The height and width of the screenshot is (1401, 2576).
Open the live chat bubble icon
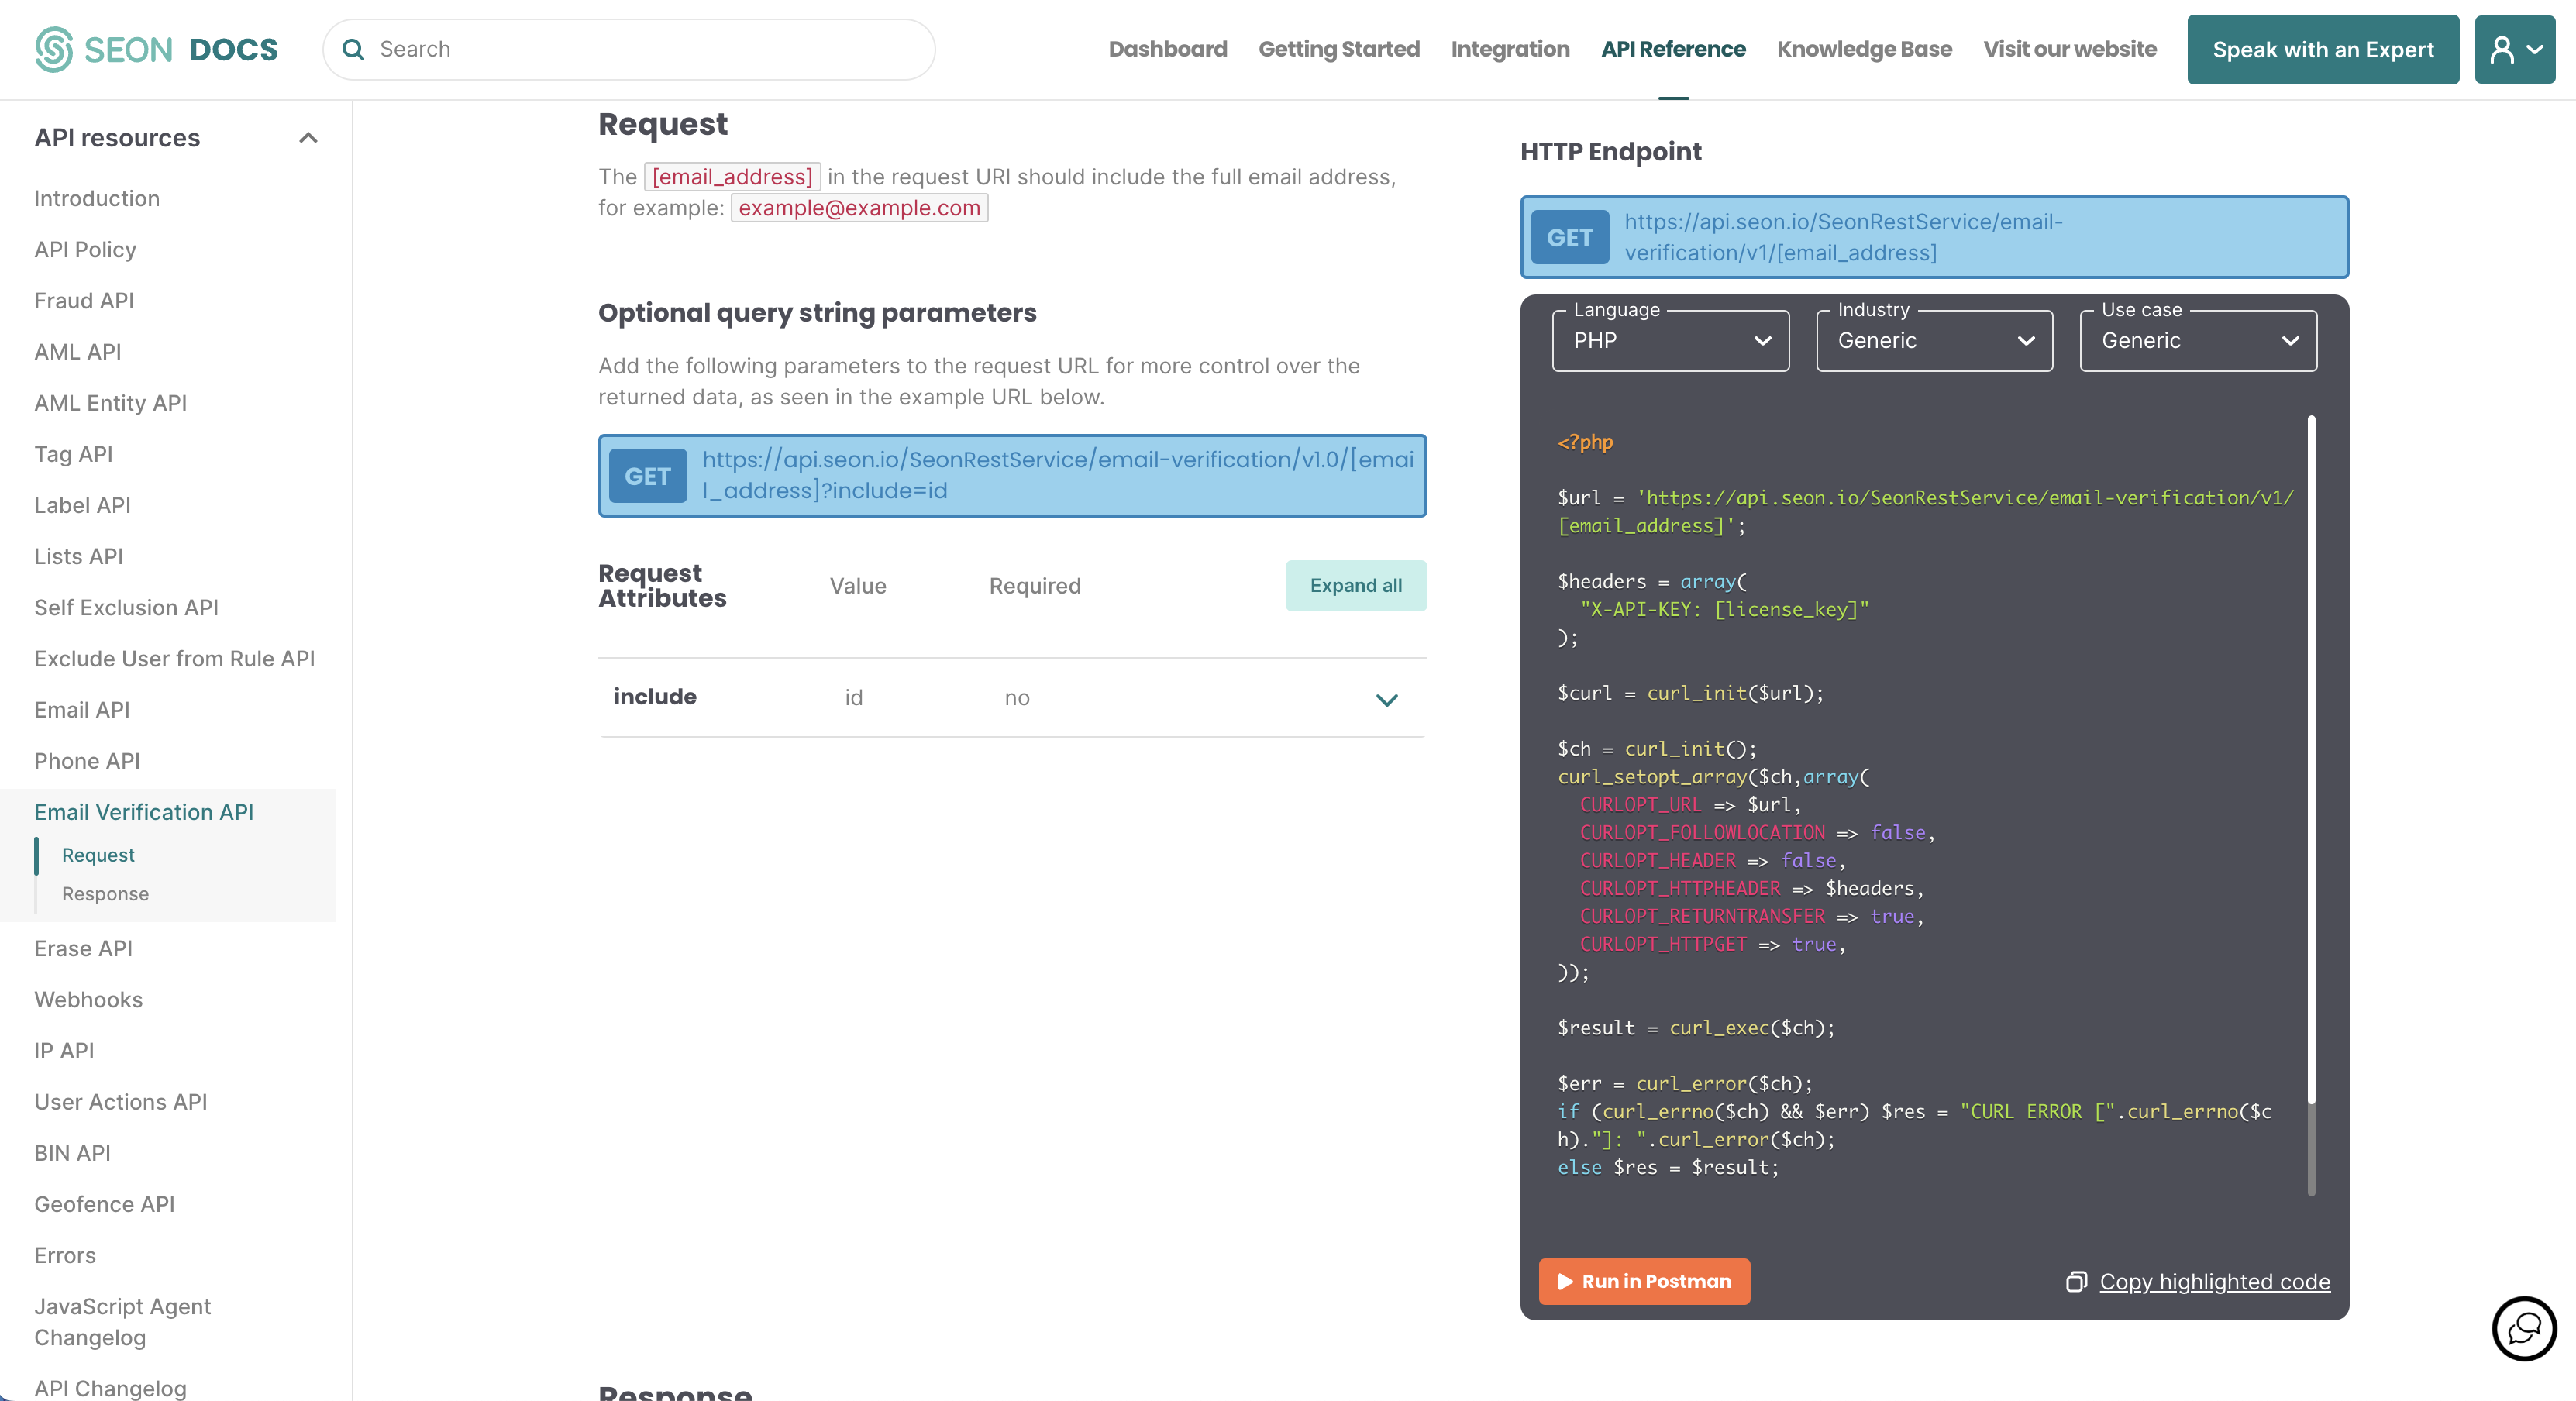pyautogui.click(x=2524, y=1328)
